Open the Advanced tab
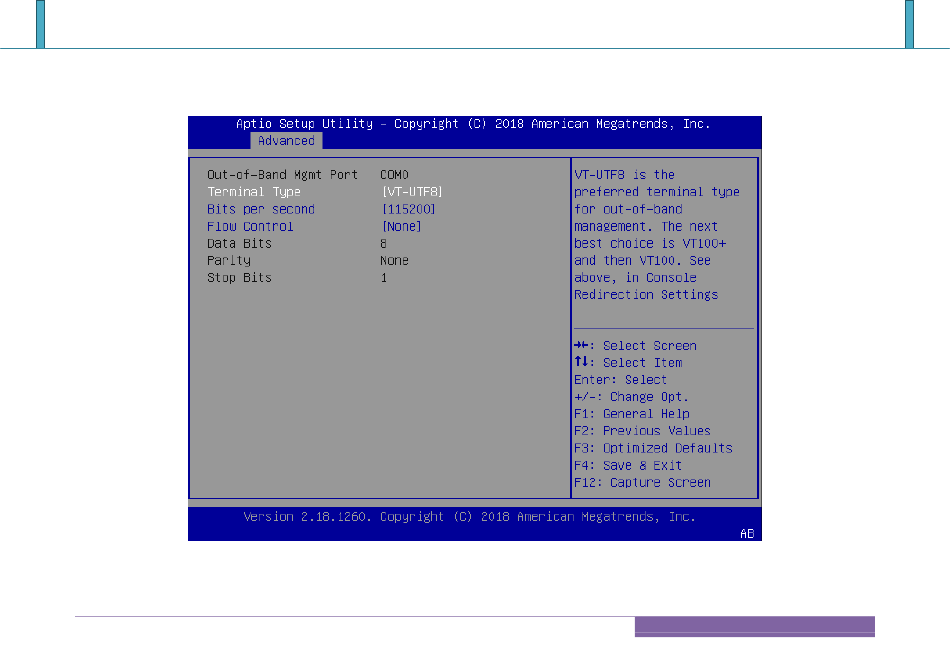 click(x=286, y=141)
